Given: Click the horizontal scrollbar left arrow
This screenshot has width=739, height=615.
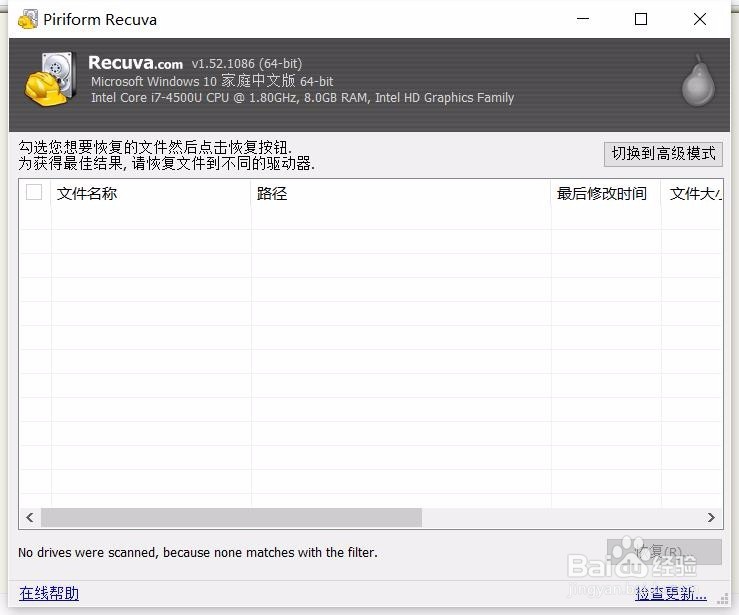Looking at the screenshot, I should [x=30, y=517].
